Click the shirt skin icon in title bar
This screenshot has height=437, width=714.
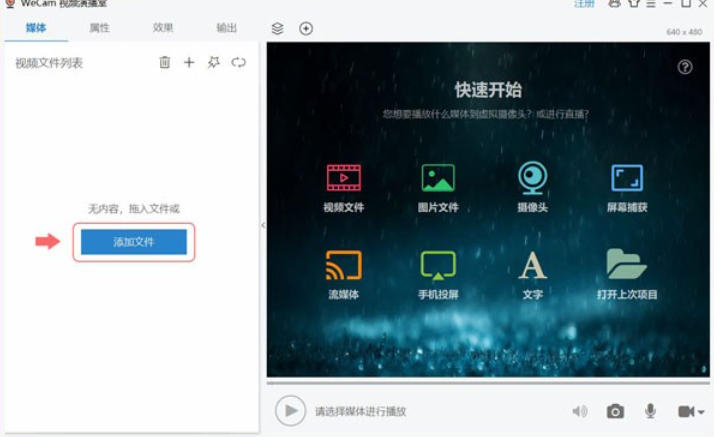(x=633, y=4)
